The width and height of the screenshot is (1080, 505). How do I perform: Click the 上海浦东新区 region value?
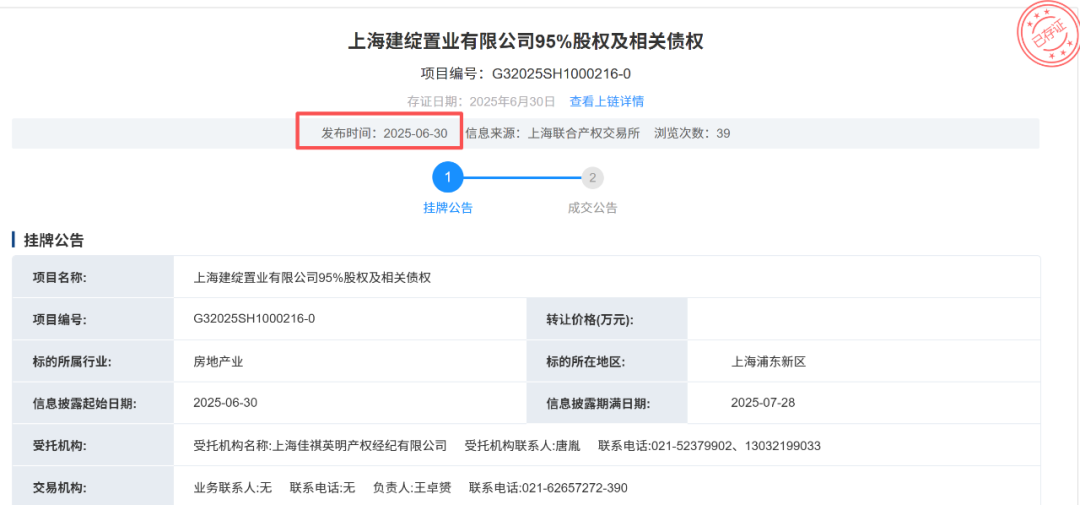coord(768,361)
